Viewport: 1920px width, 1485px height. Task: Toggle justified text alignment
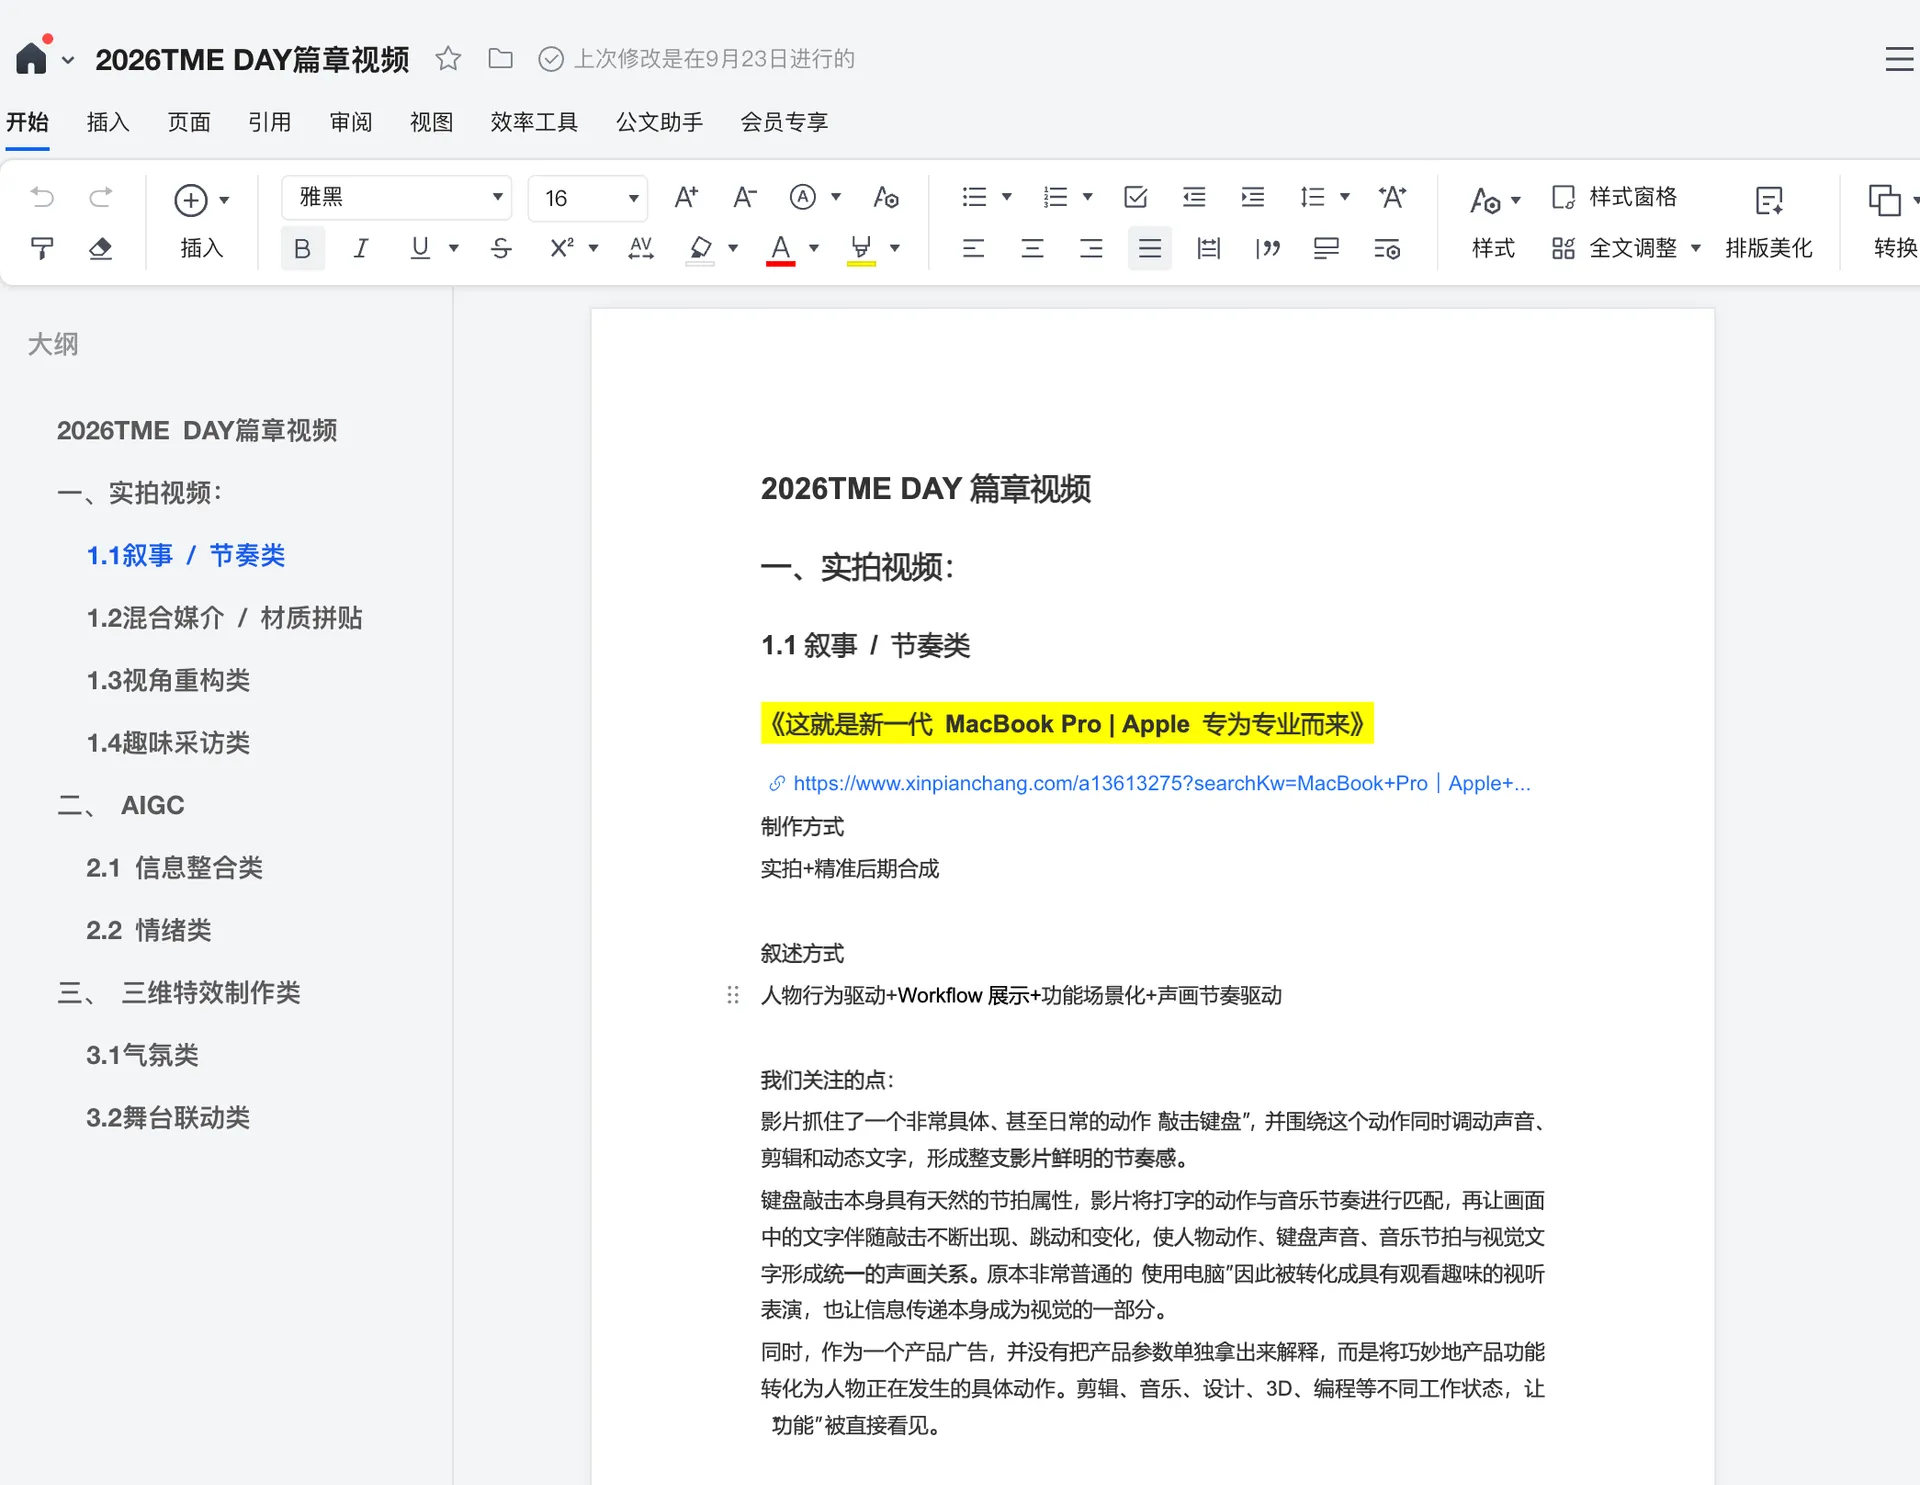(x=1150, y=248)
